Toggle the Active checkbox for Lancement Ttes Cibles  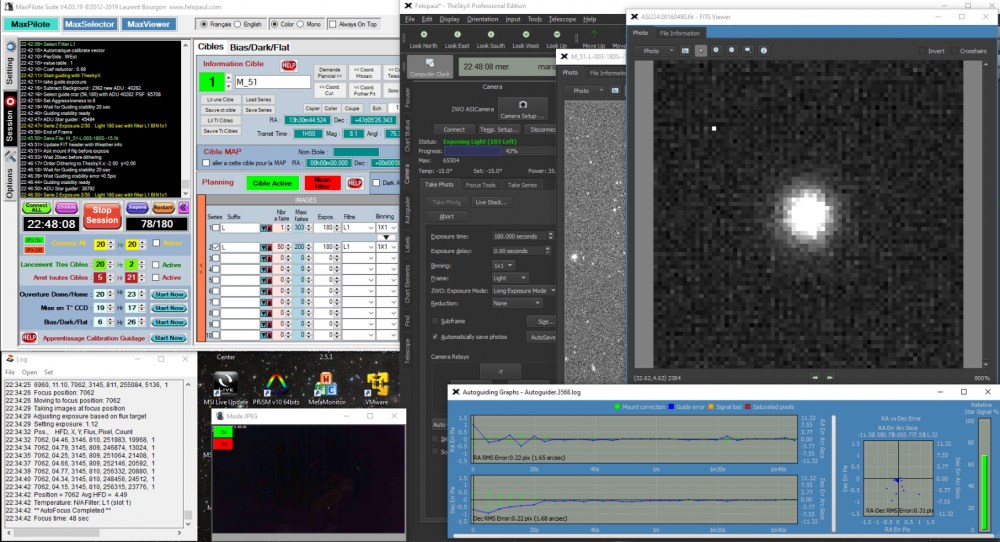pos(156,265)
